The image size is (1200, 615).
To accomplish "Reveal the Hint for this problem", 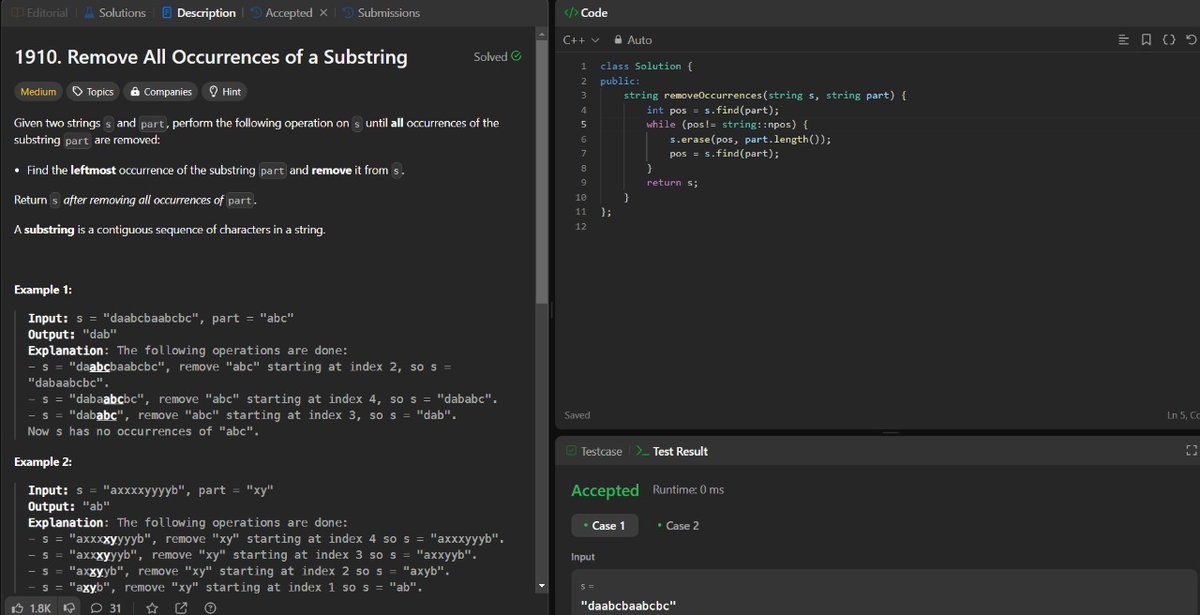I will pos(224,92).
